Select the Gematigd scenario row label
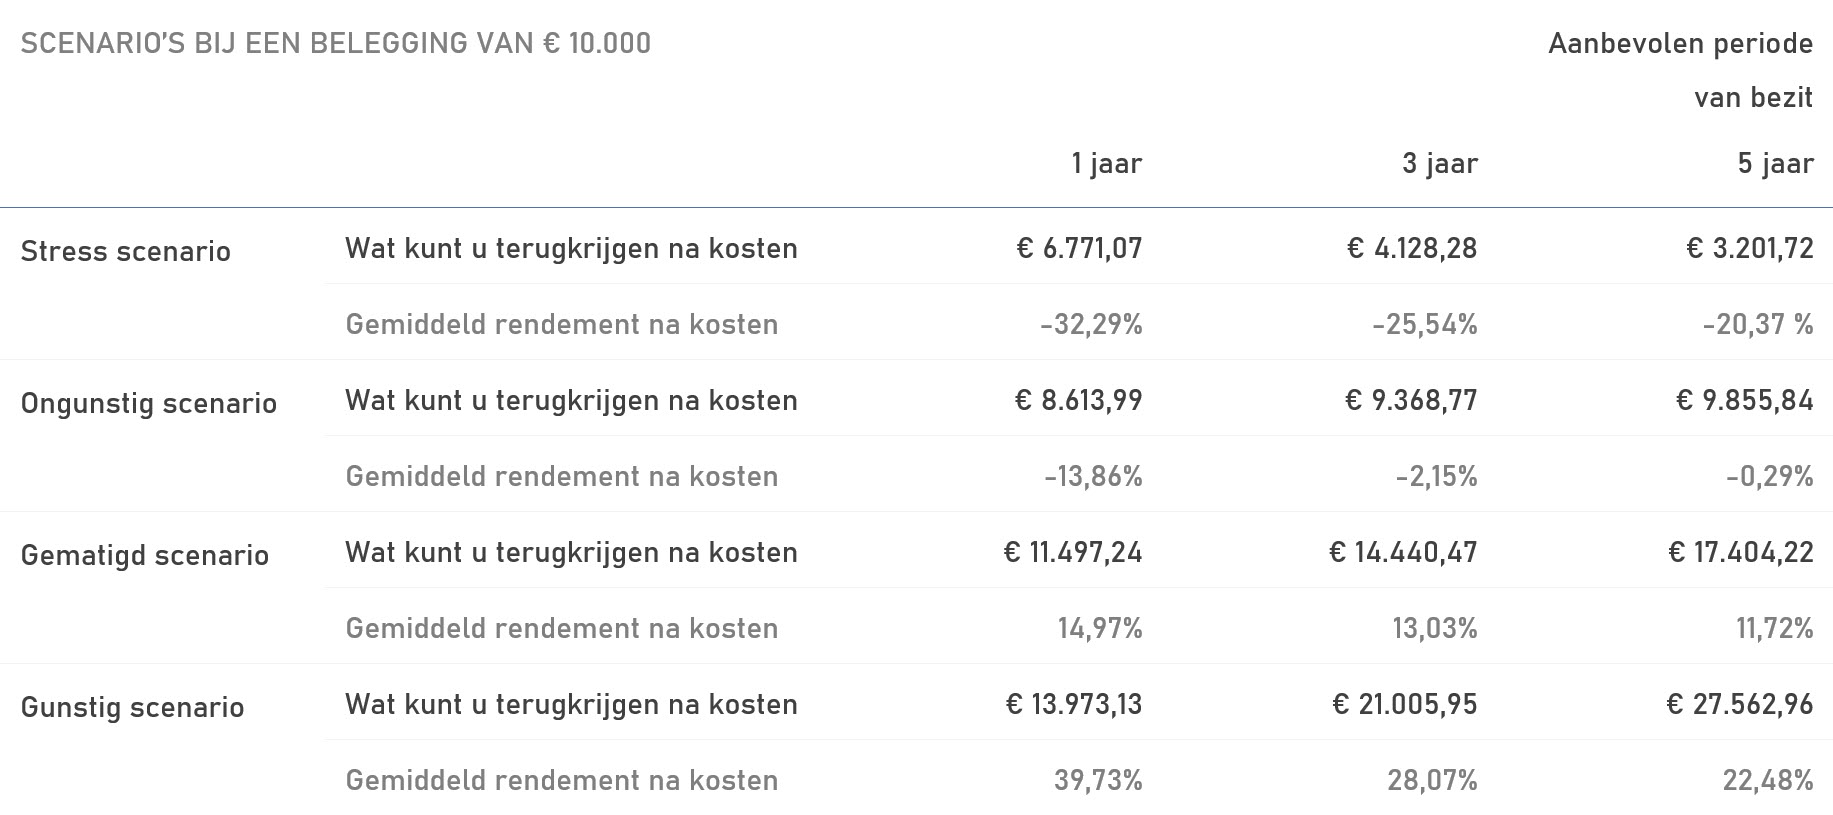Image resolution: width=1833 pixels, height=815 pixels. point(145,555)
